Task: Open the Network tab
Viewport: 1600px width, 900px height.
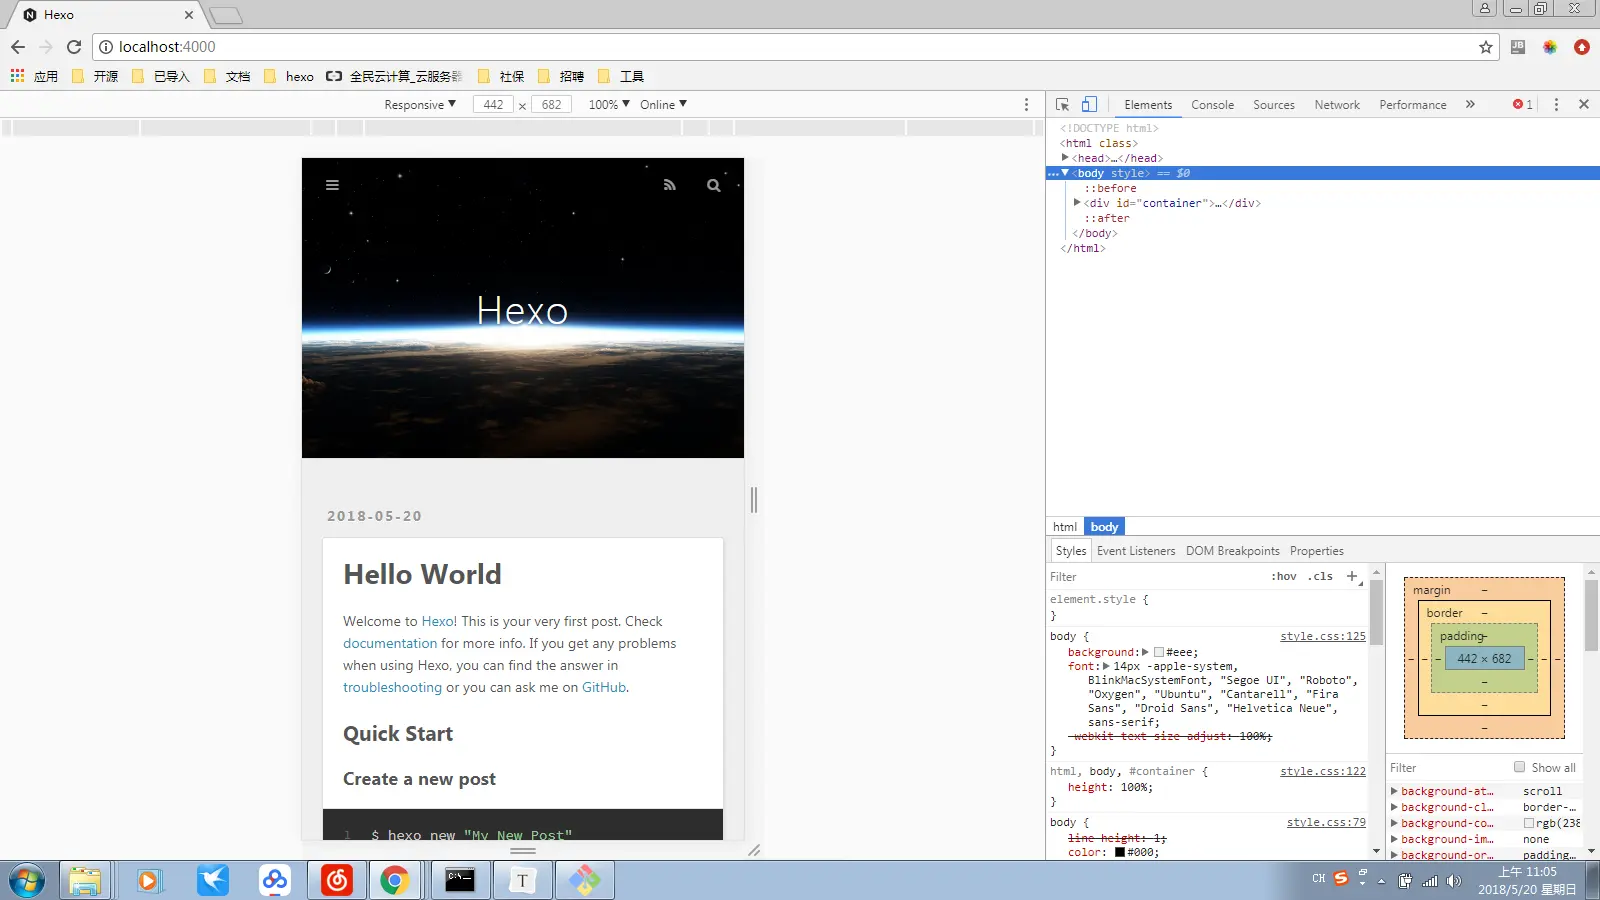Action: (x=1336, y=104)
